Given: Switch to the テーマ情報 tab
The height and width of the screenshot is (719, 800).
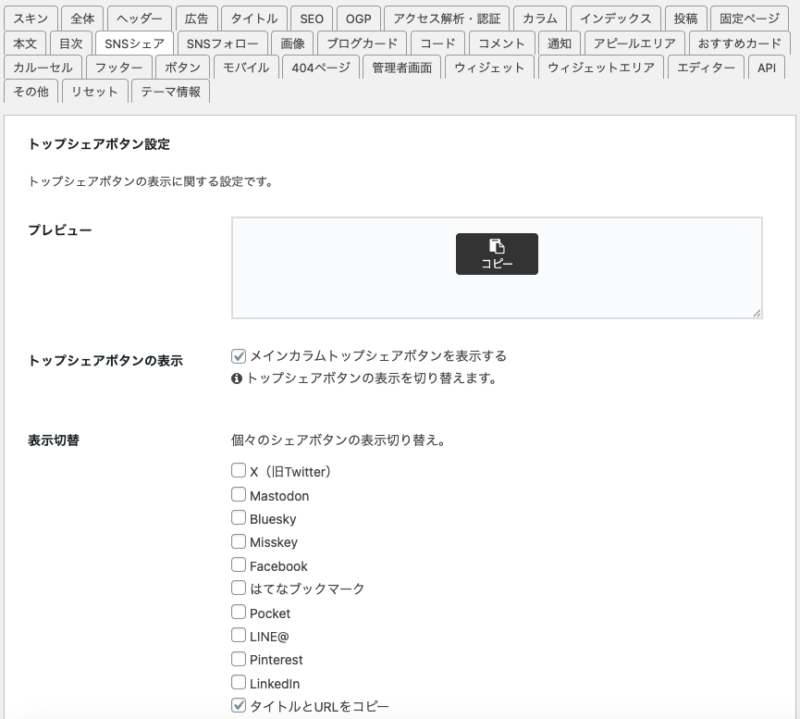Looking at the screenshot, I should pyautogui.click(x=170, y=91).
